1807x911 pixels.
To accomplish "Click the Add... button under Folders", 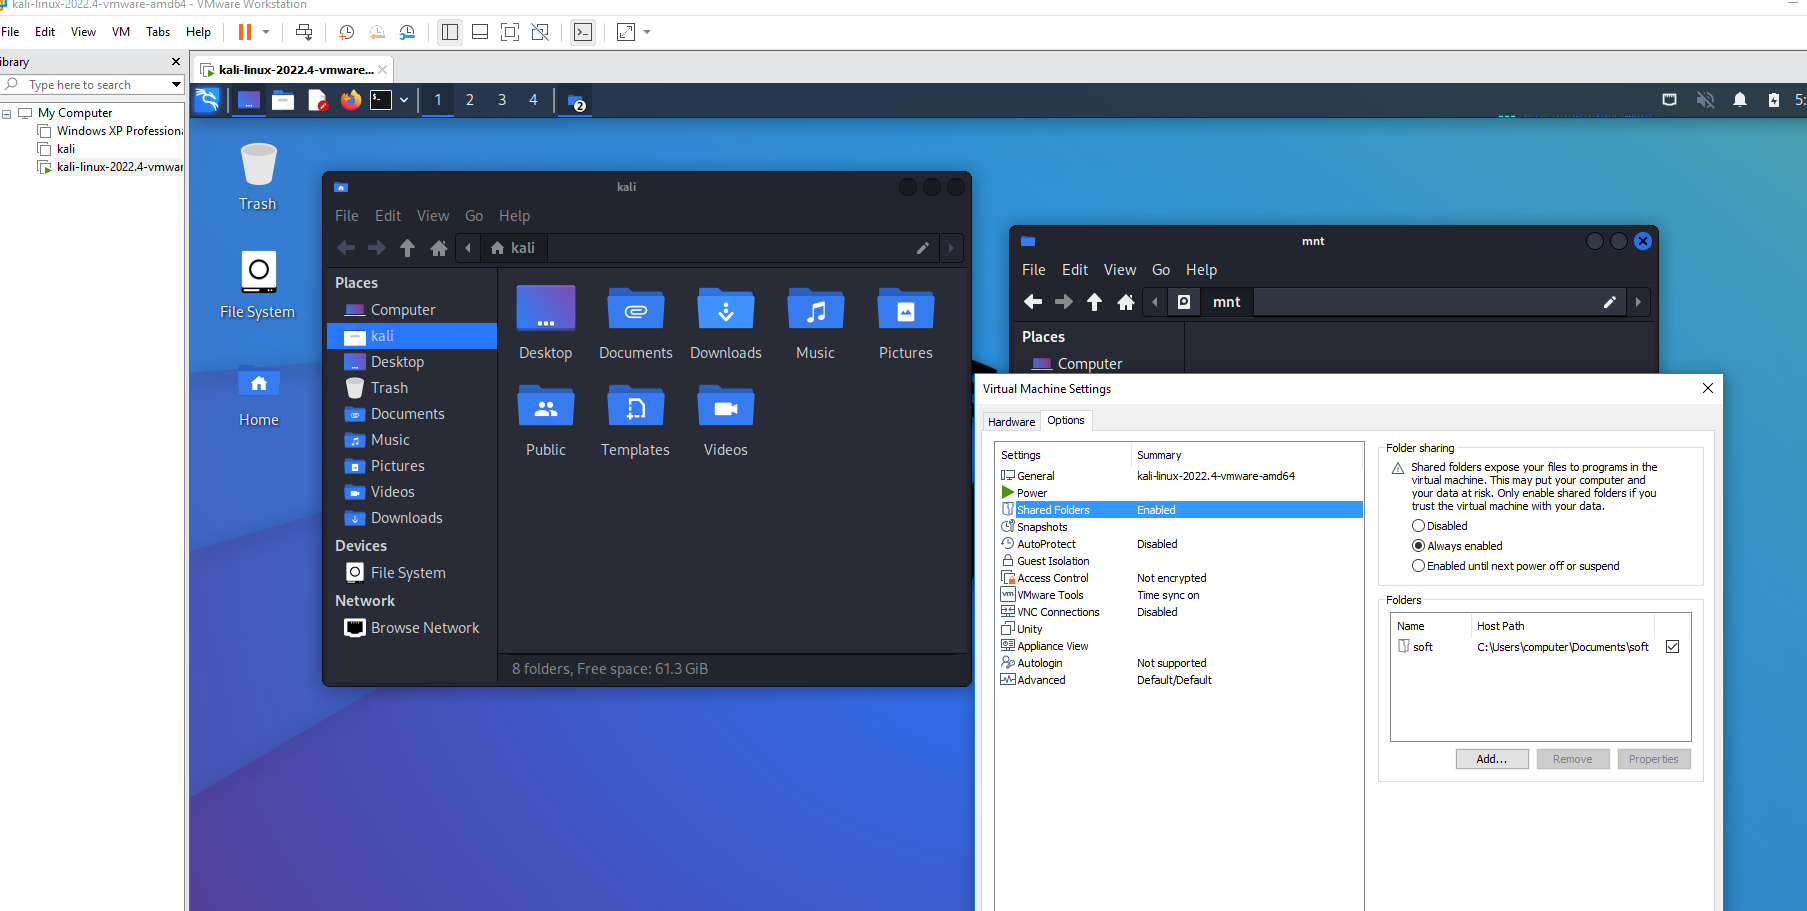I will coord(1491,759).
